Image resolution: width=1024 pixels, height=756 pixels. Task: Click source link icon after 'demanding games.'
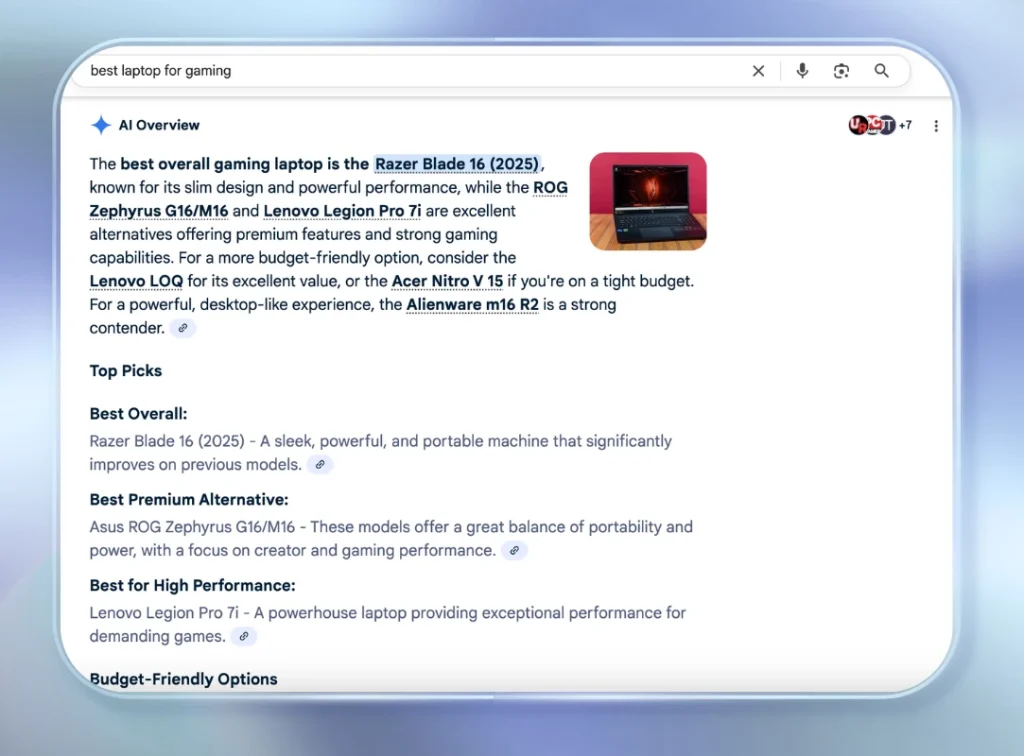(x=244, y=636)
